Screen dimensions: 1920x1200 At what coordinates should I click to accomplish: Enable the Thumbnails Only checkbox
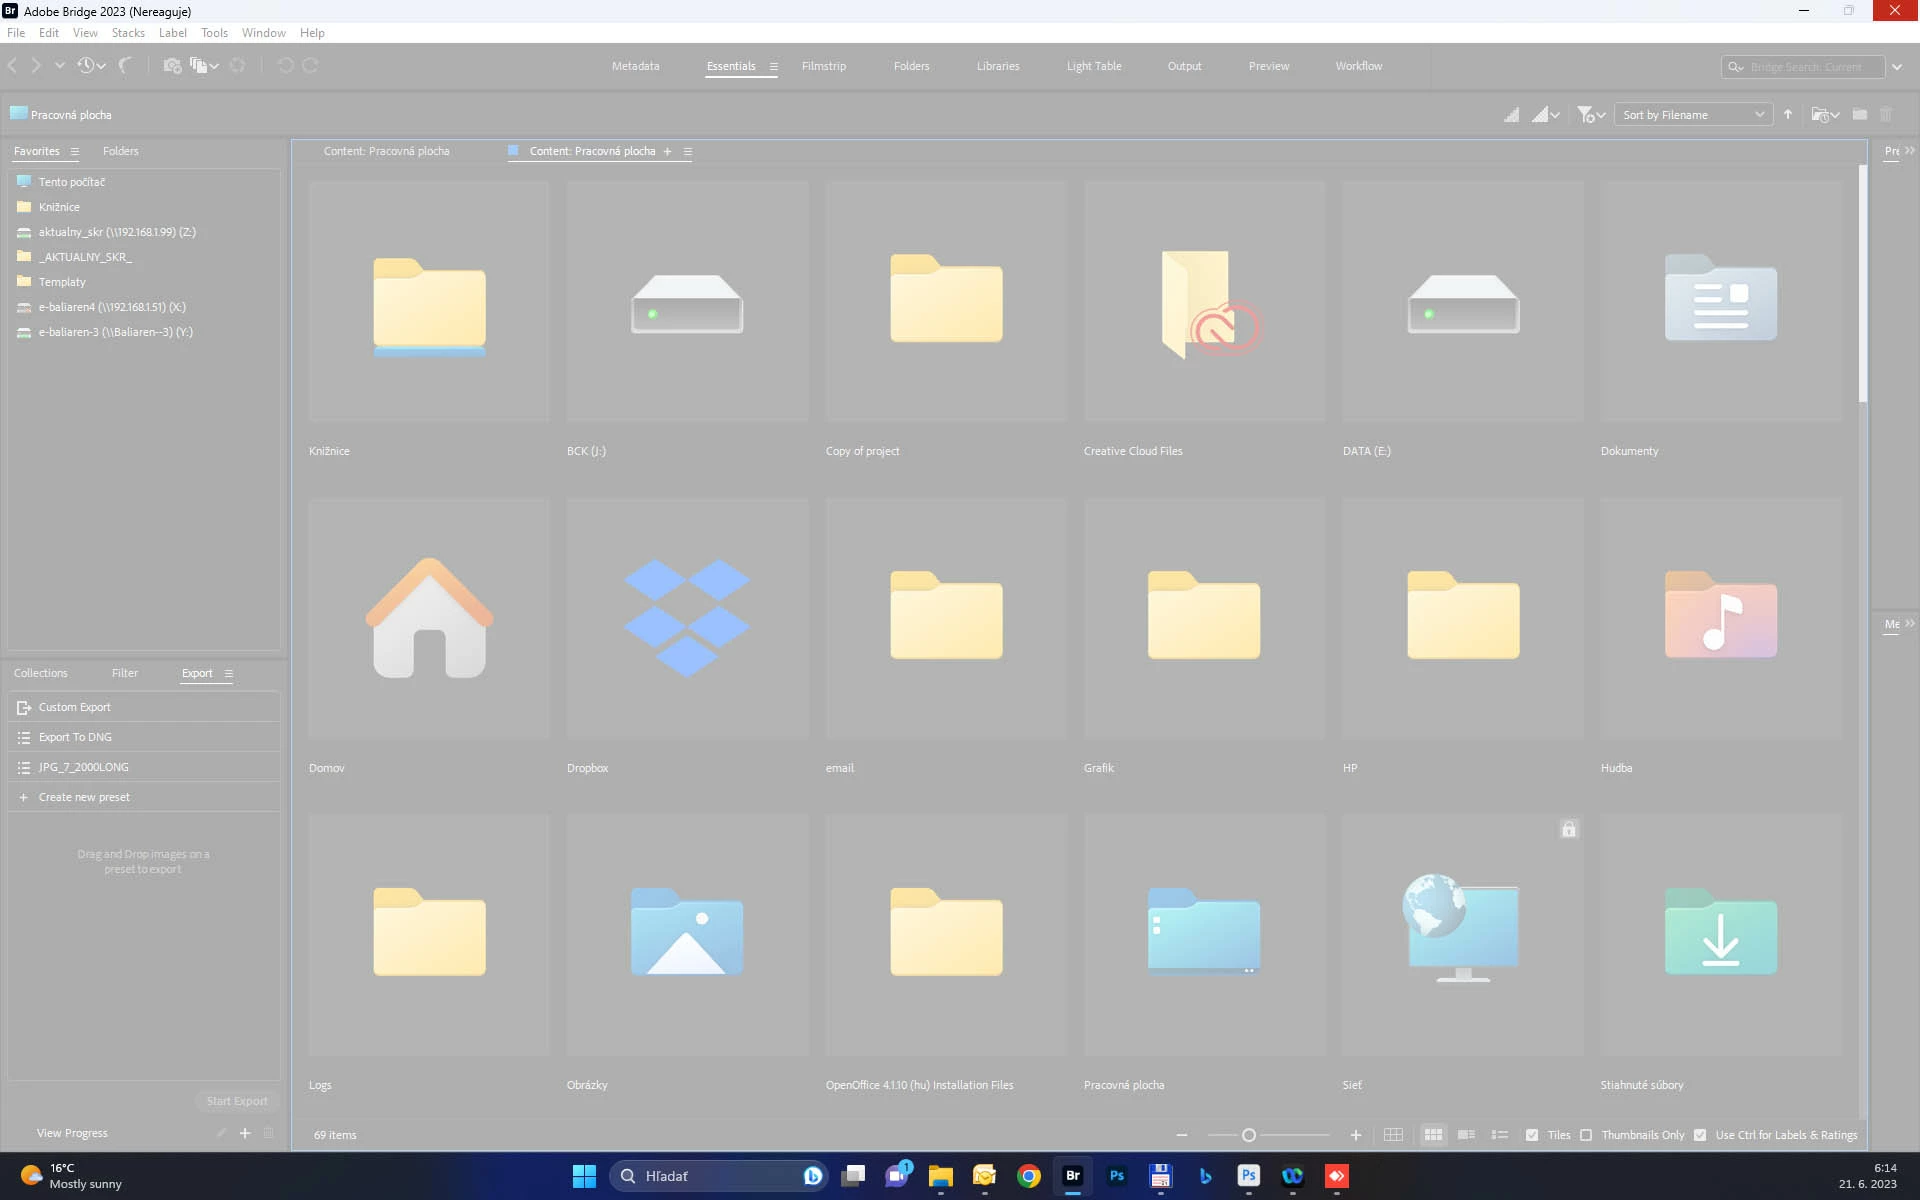coord(1586,1135)
